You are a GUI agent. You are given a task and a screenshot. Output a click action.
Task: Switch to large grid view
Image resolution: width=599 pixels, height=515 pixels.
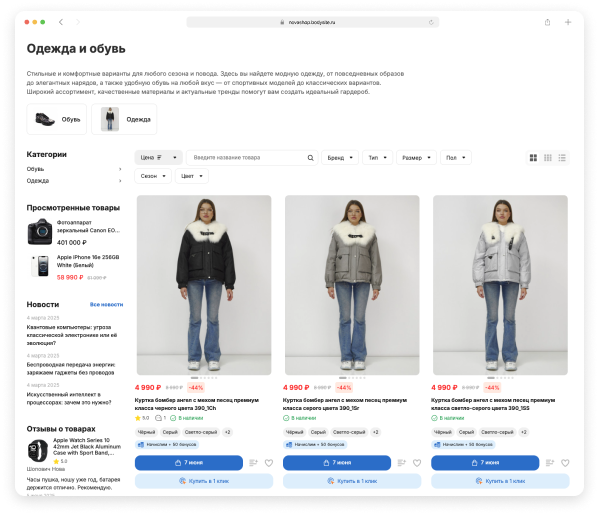[x=533, y=158]
